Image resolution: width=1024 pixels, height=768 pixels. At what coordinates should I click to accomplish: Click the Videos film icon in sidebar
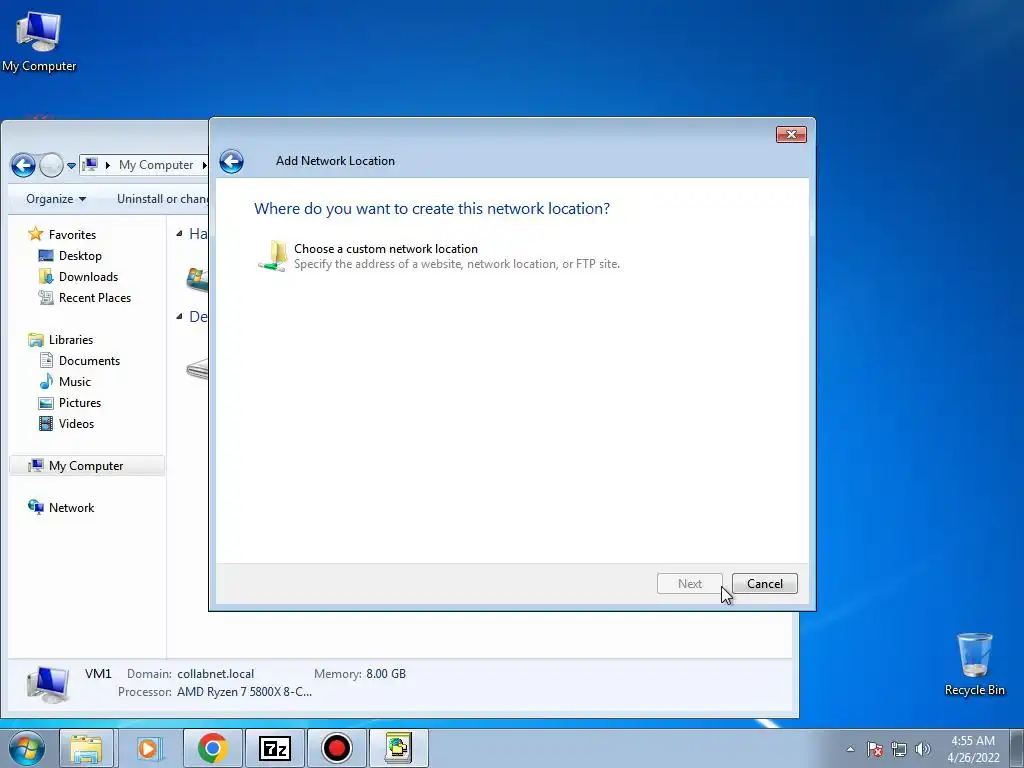click(46, 424)
